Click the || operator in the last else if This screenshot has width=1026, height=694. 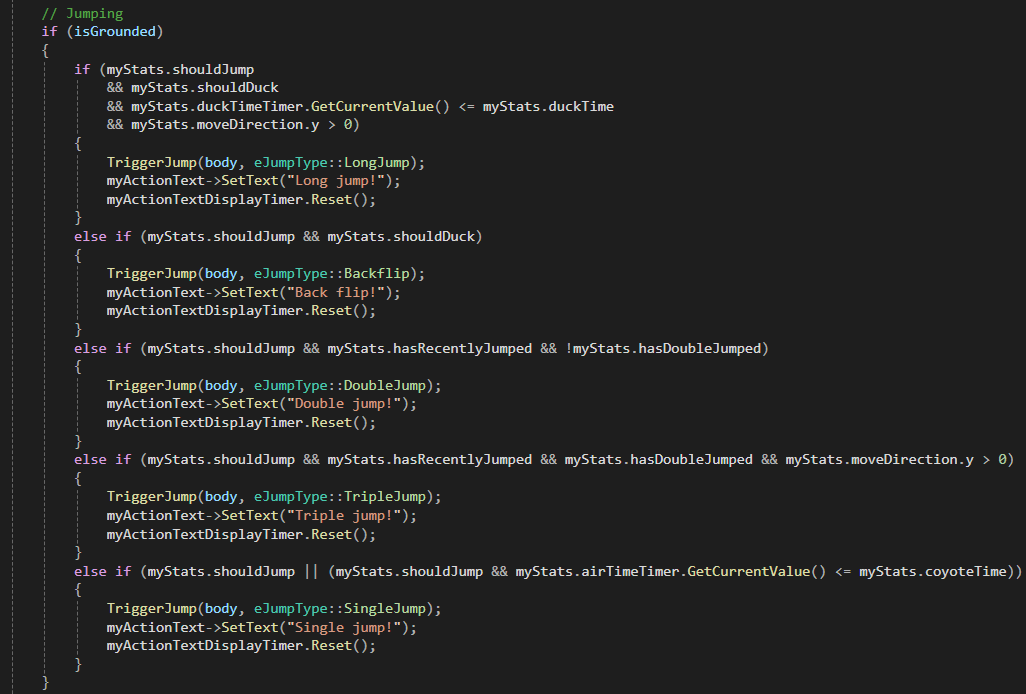[311, 572]
